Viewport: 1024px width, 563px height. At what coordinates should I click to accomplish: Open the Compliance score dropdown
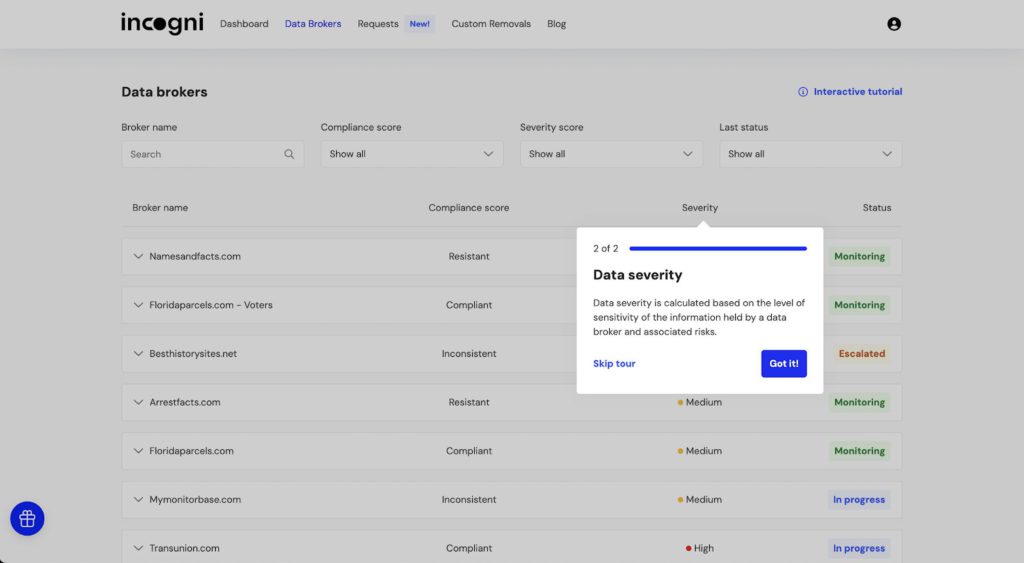[x=412, y=154]
